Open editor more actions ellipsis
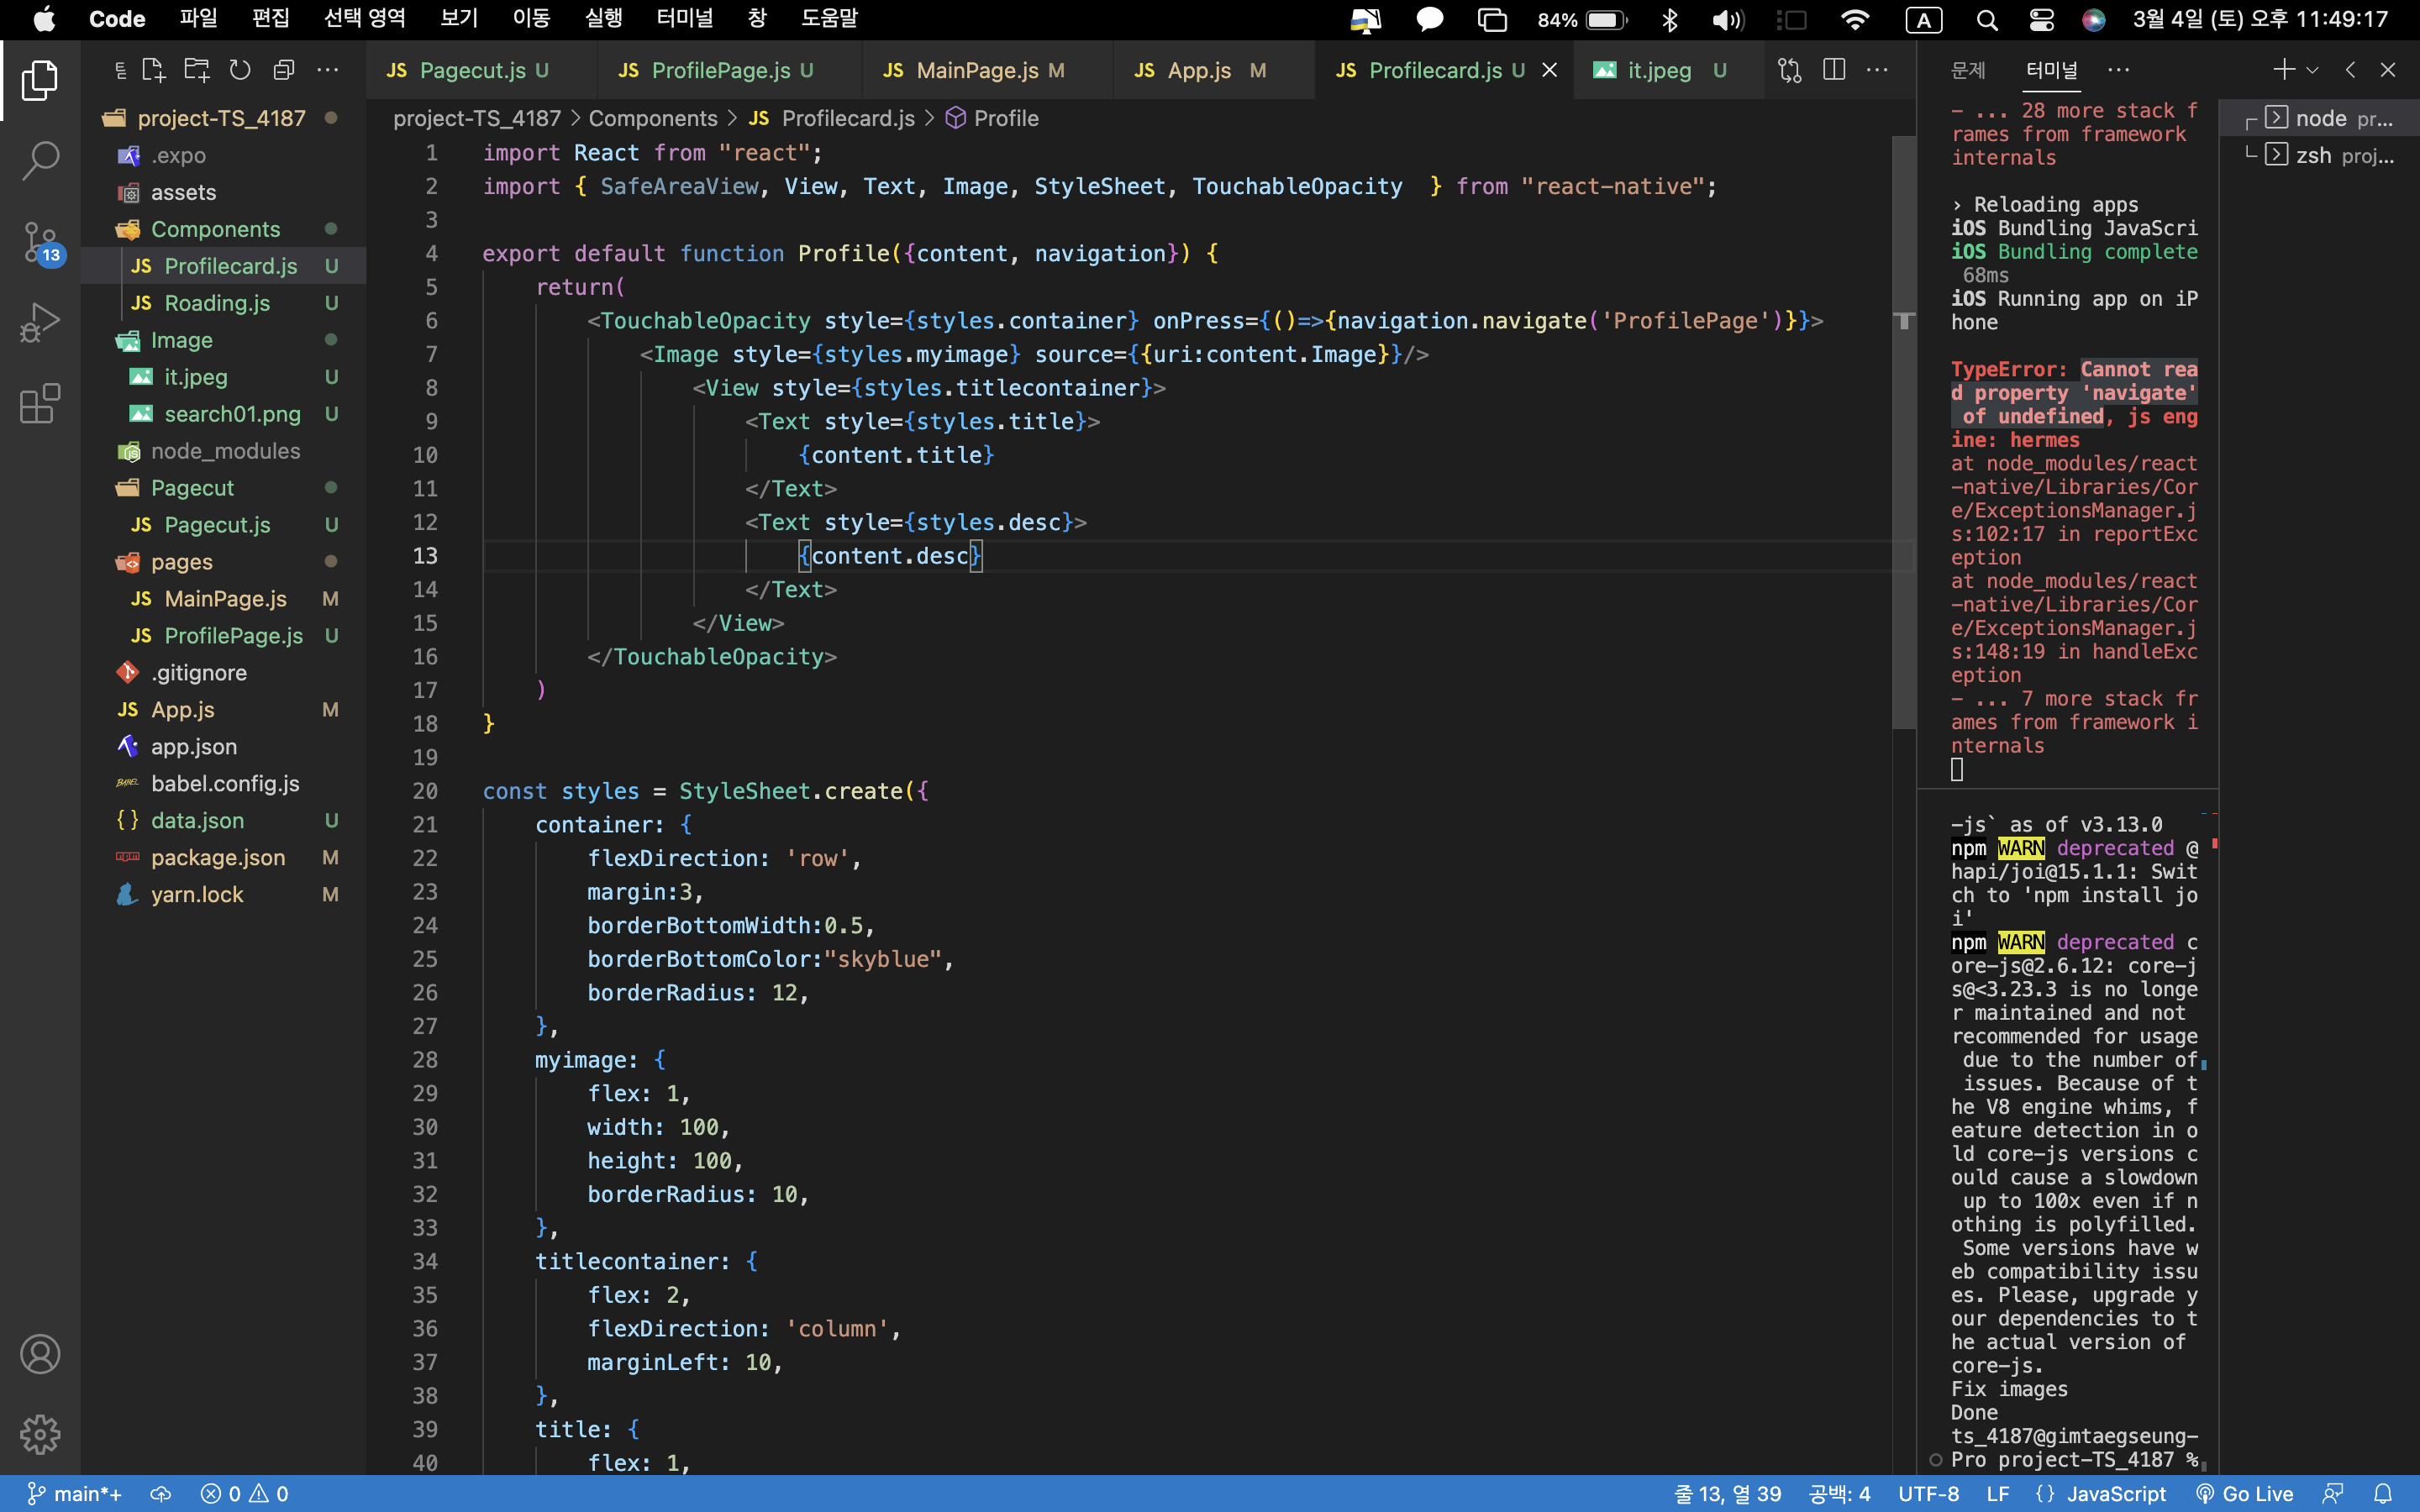The width and height of the screenshot is (2420, 1512). (x=1877, y=70)
